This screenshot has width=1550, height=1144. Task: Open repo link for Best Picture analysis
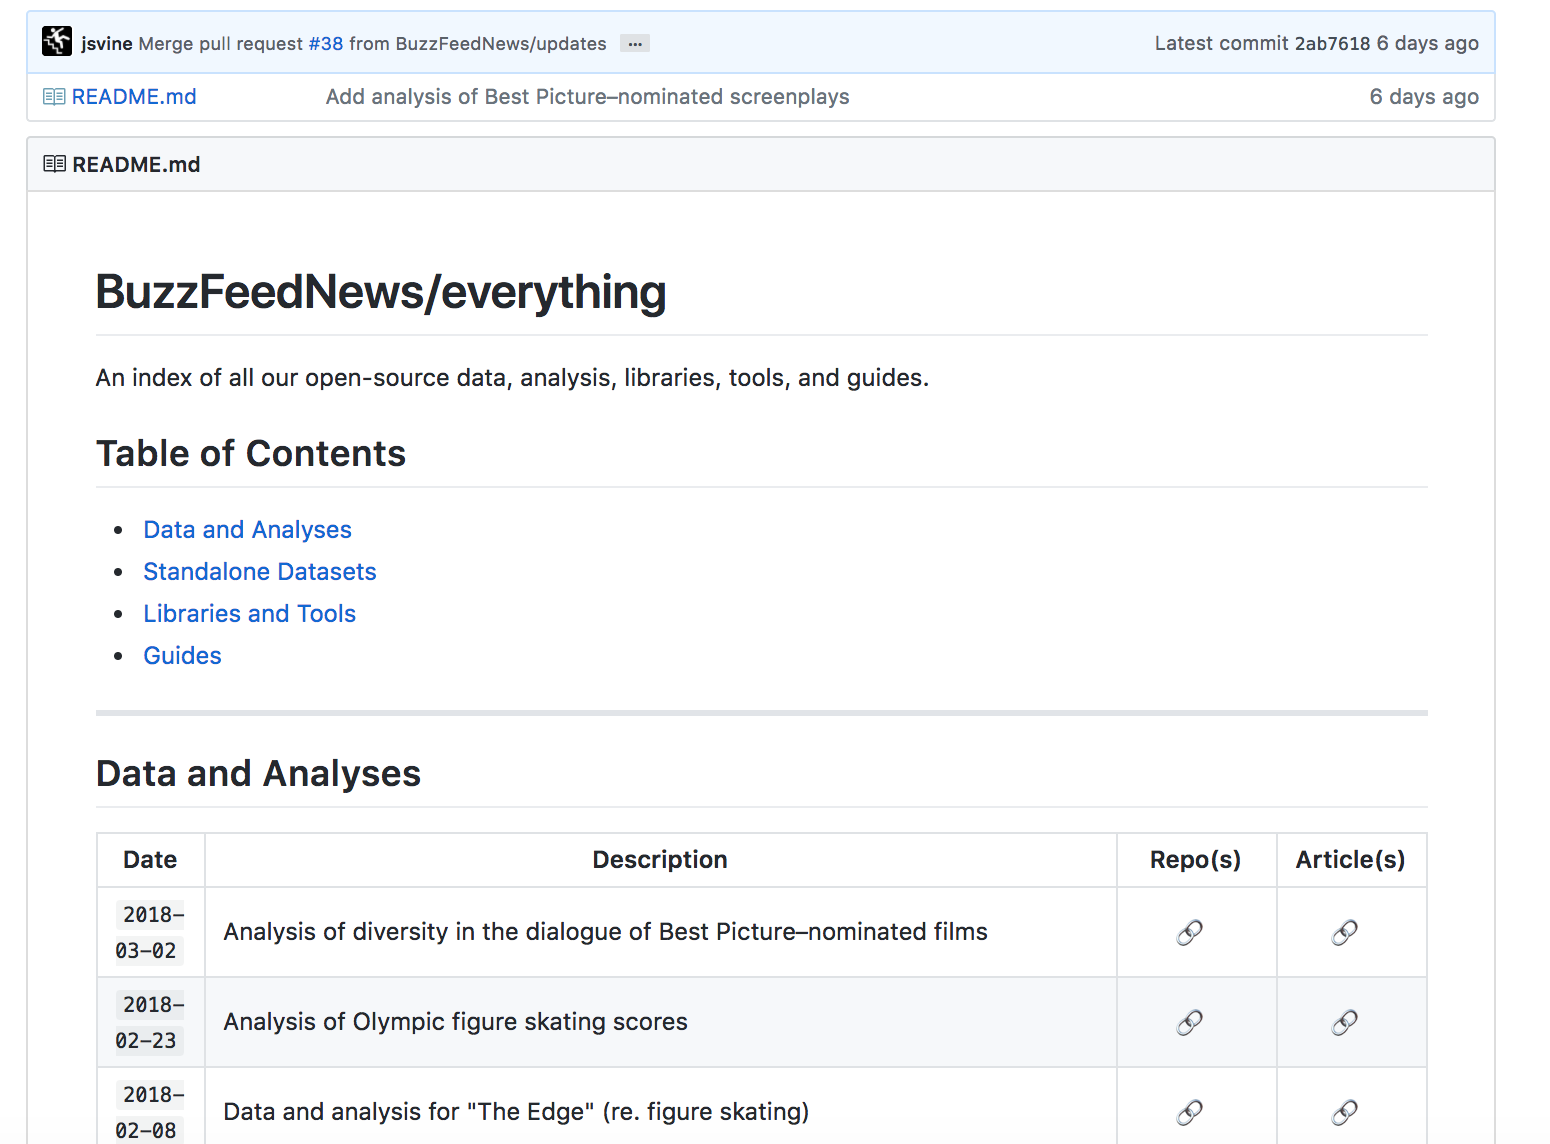pyautogui.click(x=1189, y=932)
